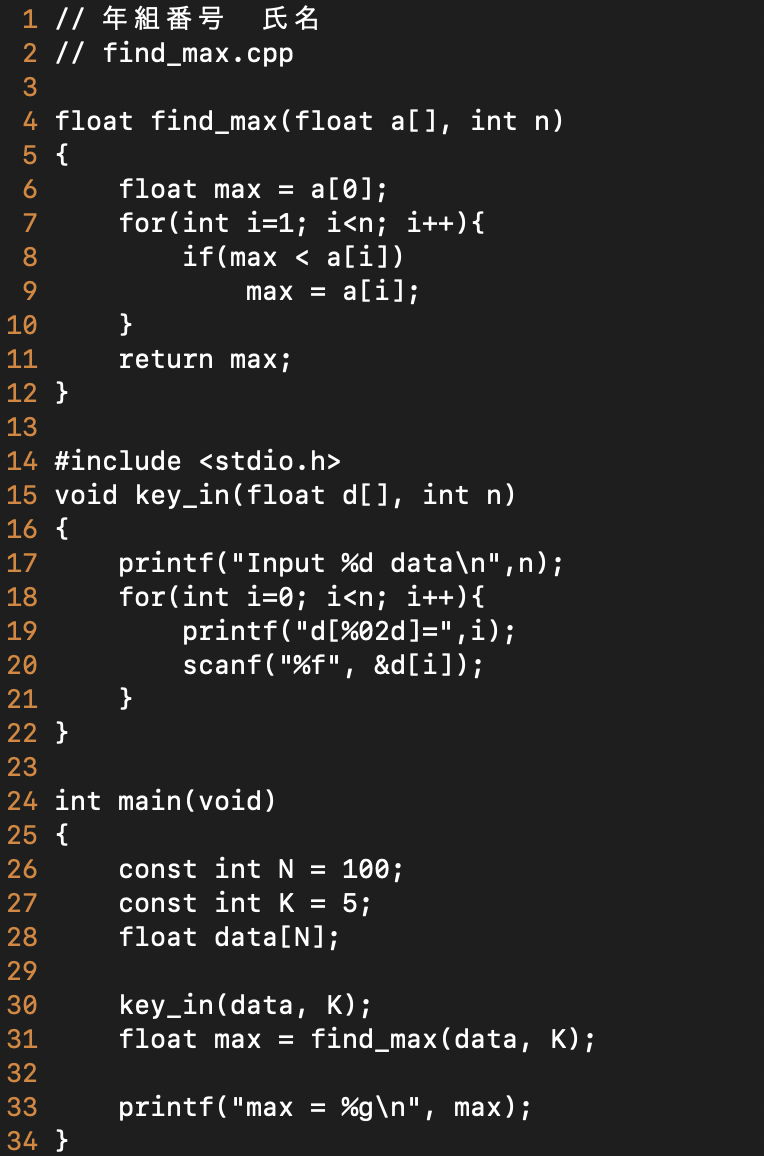Click the #include <stdio.h> line
764x1156 pixels.
coord(198,462)
